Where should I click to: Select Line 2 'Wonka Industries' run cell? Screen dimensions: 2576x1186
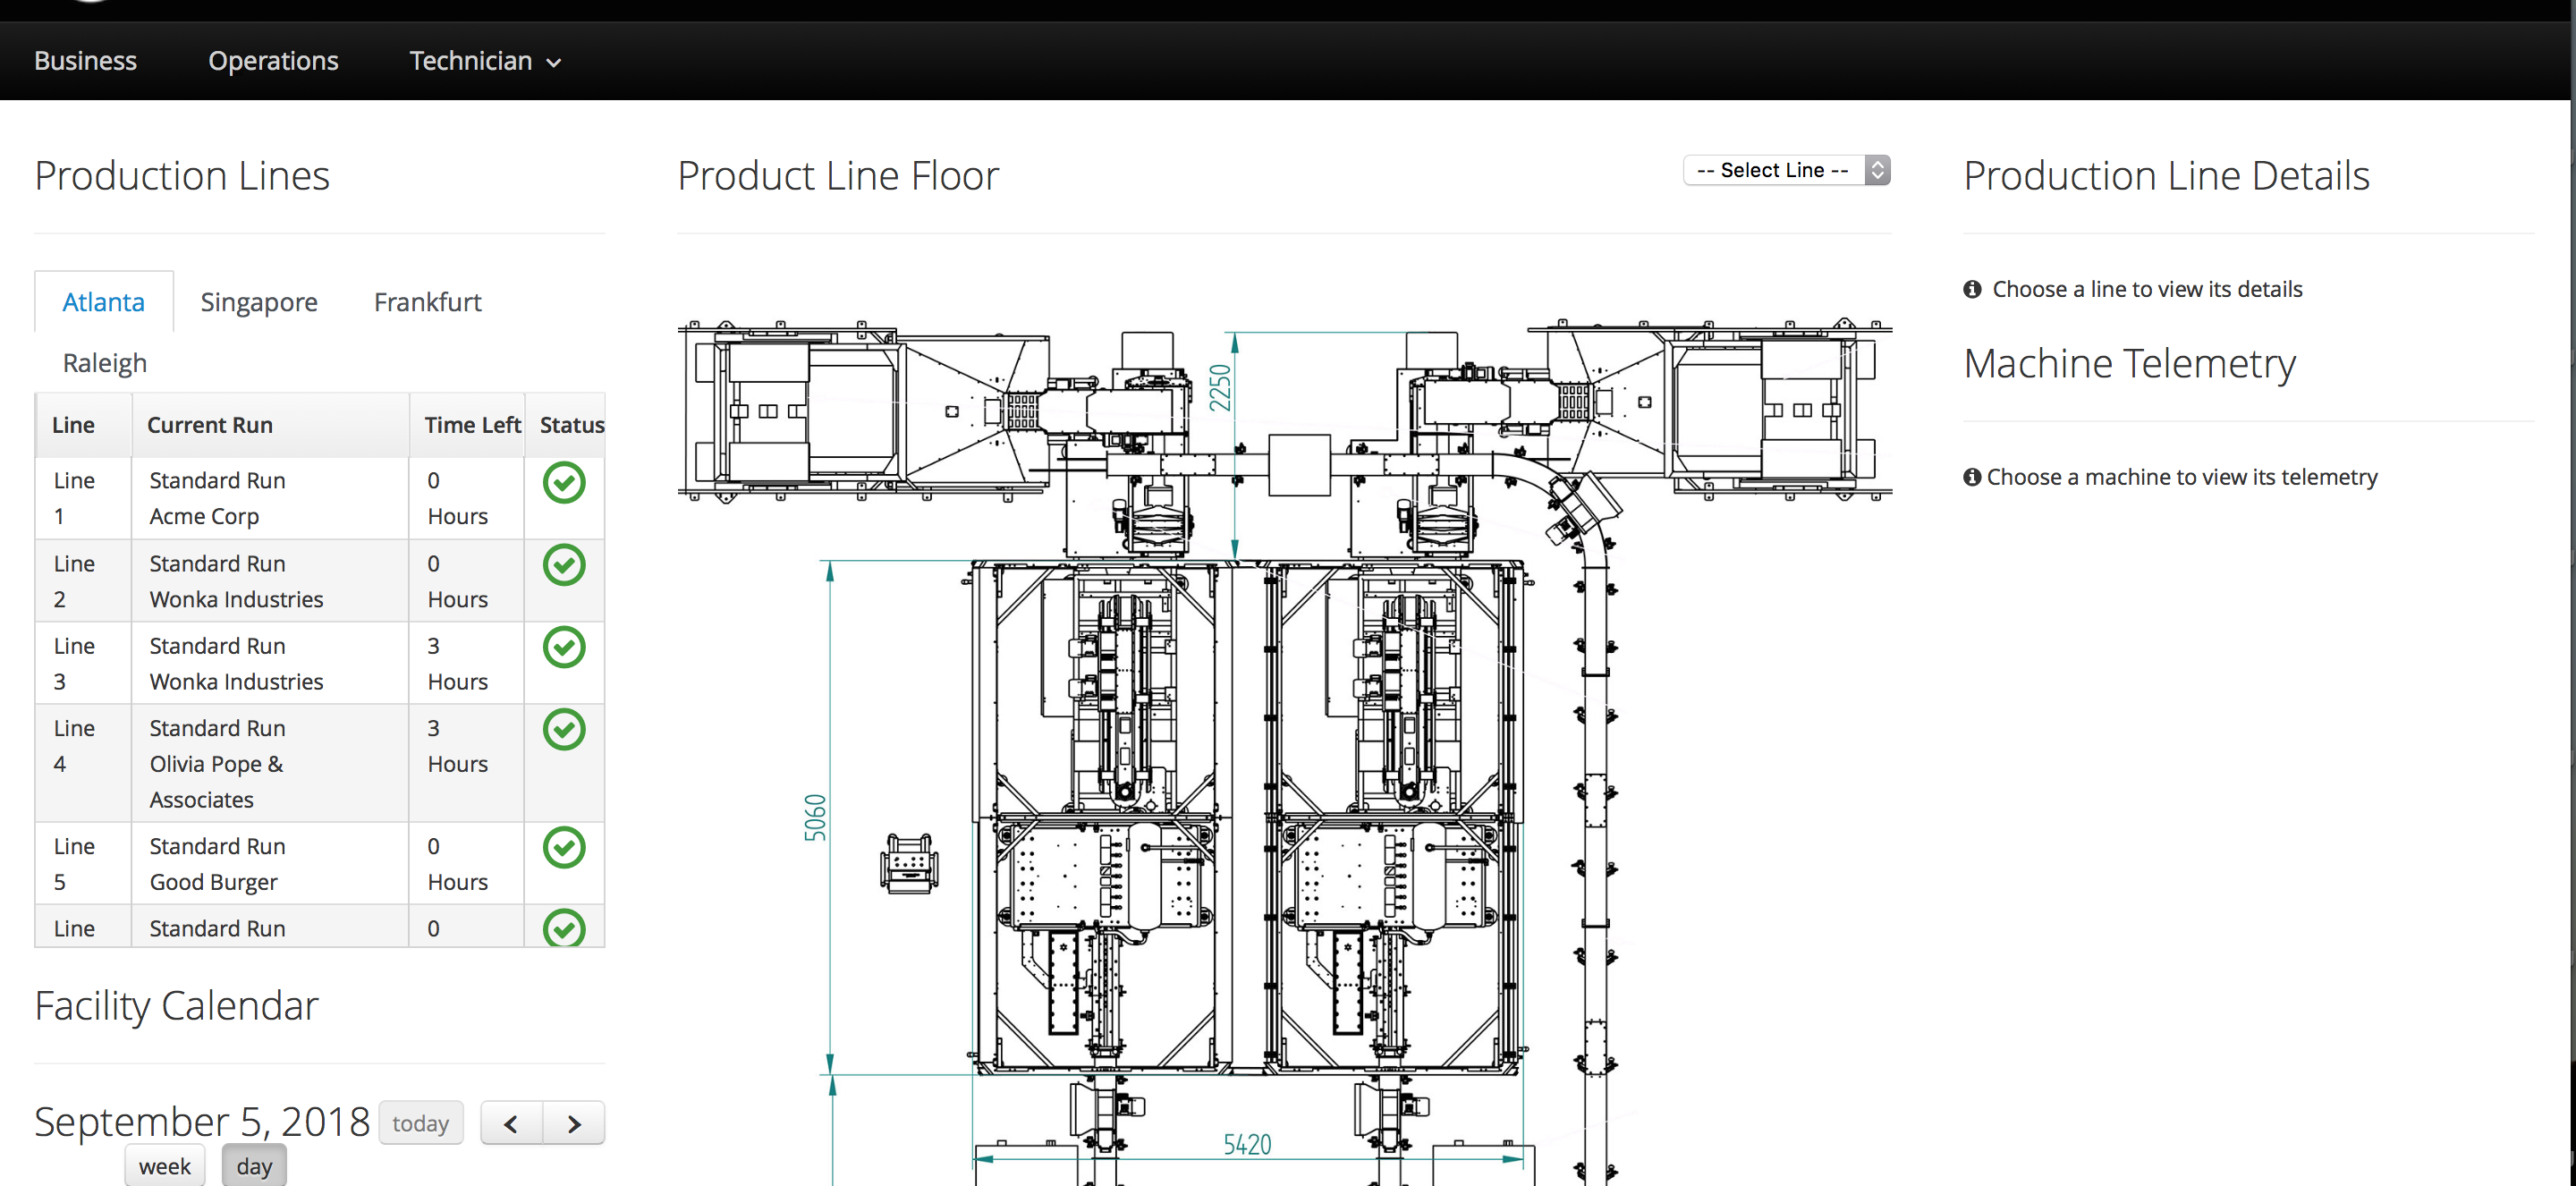270,581
